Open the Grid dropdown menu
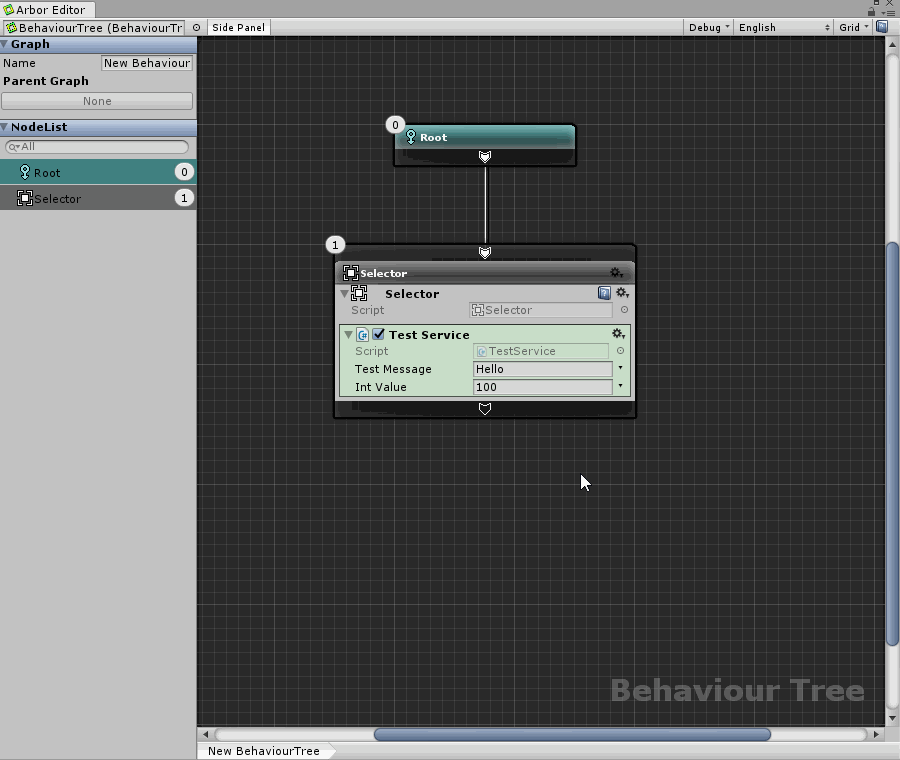 (x=853, y=27)
